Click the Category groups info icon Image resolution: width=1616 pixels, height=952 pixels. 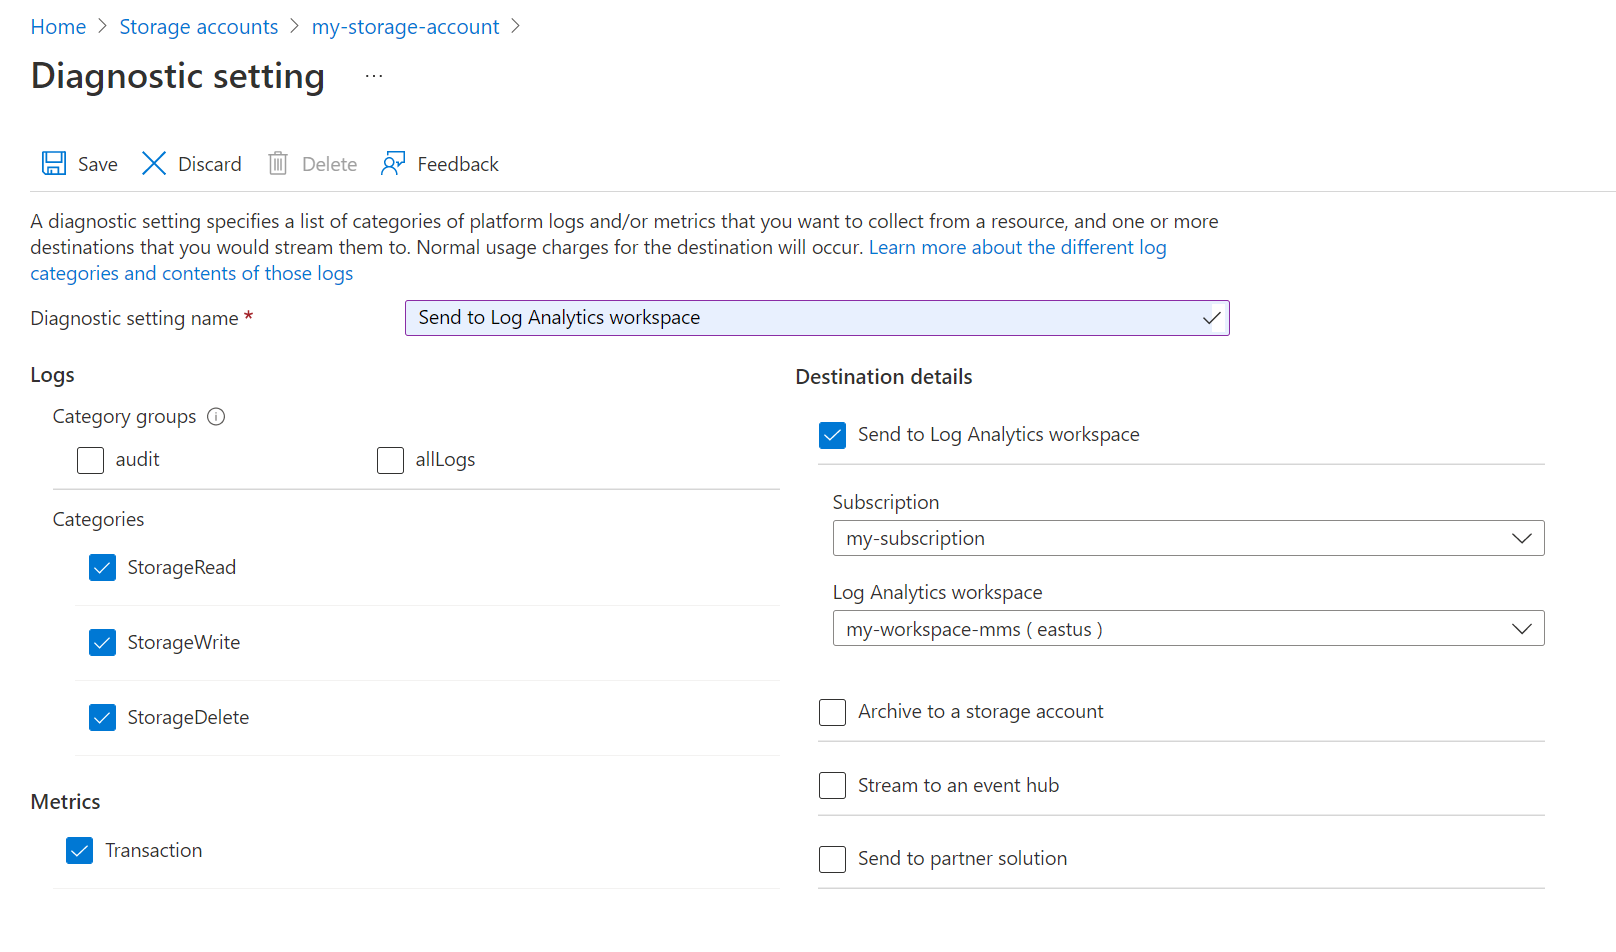(216, 417)
